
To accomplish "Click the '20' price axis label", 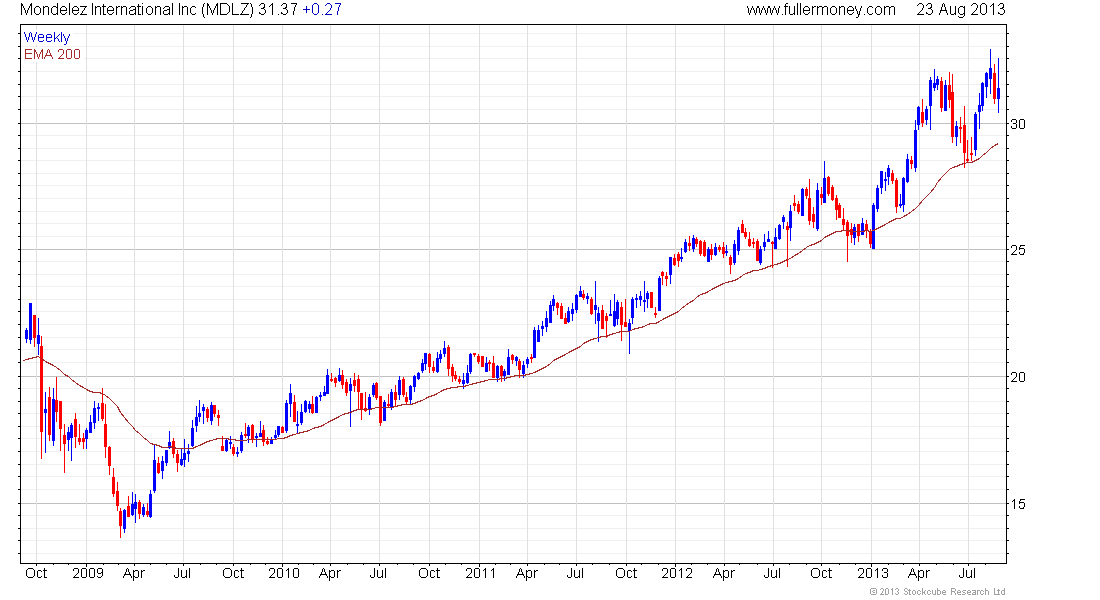I will click(x=1017, y=378).
